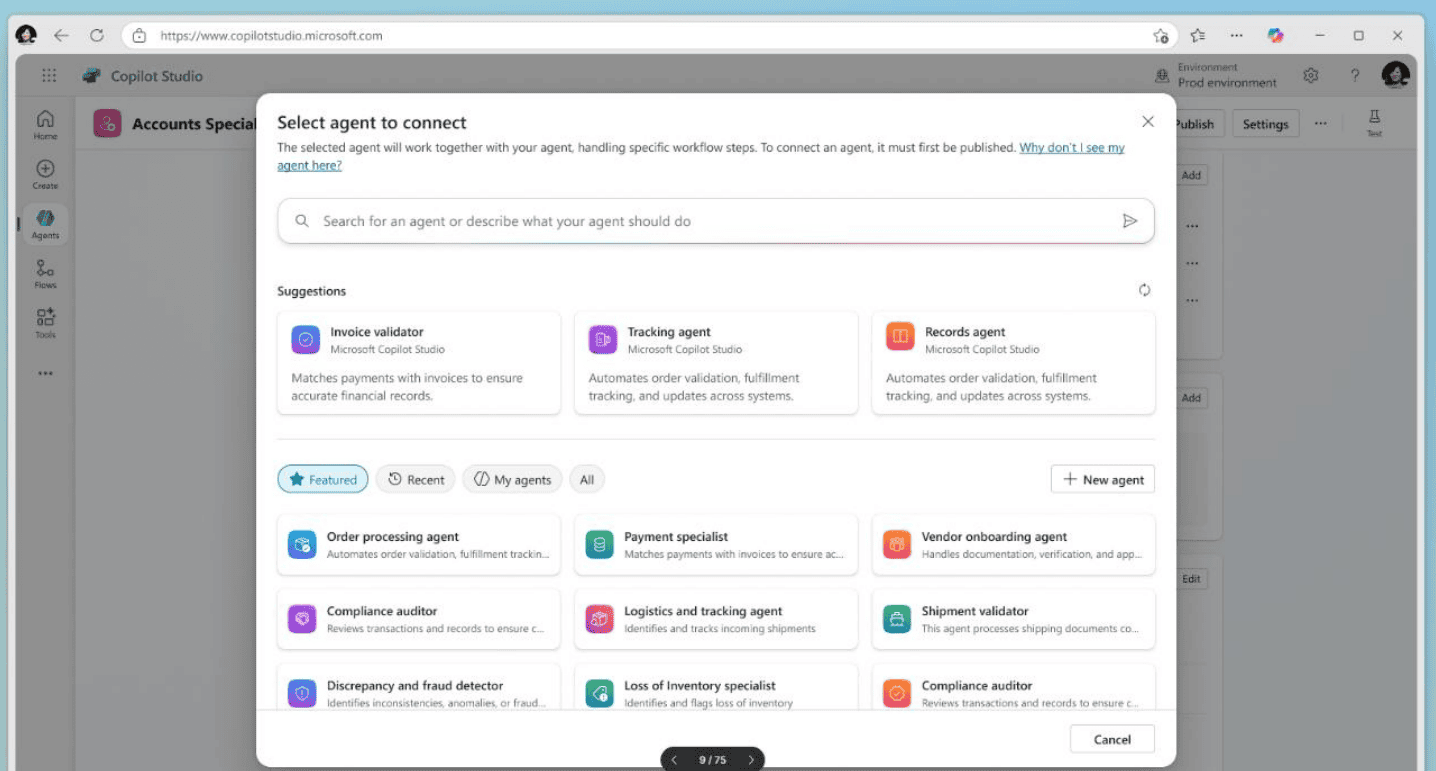The image size is (1436, 771).
Task: Click the New agent button
Action: pos(1103,480)
